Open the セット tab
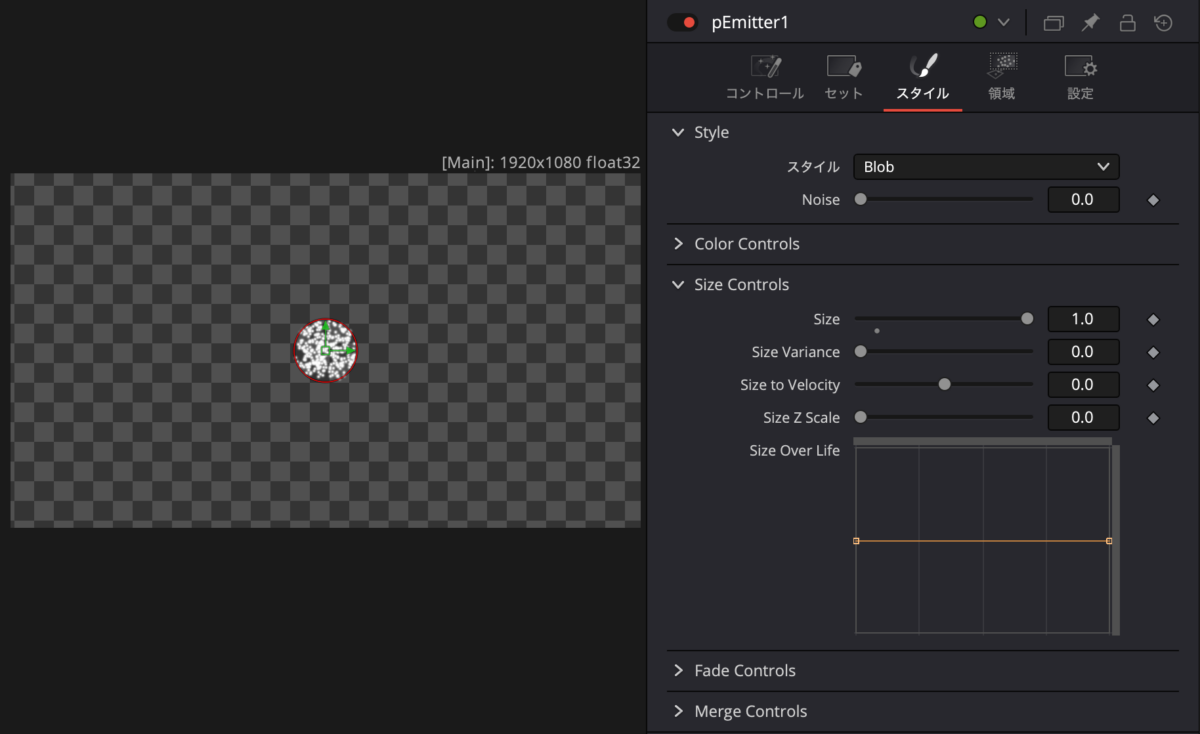1200x734 pixels. pos(844,78)
